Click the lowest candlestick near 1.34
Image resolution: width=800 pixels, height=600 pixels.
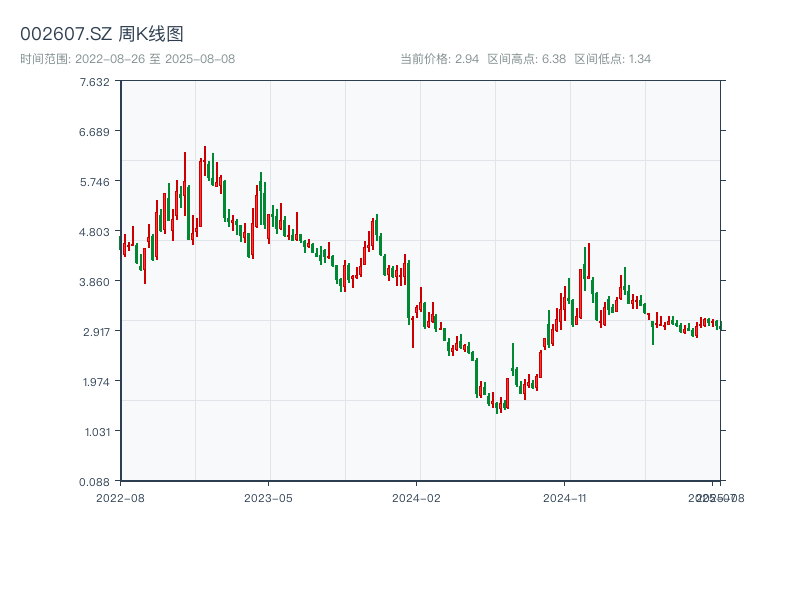tap(497, 409)
